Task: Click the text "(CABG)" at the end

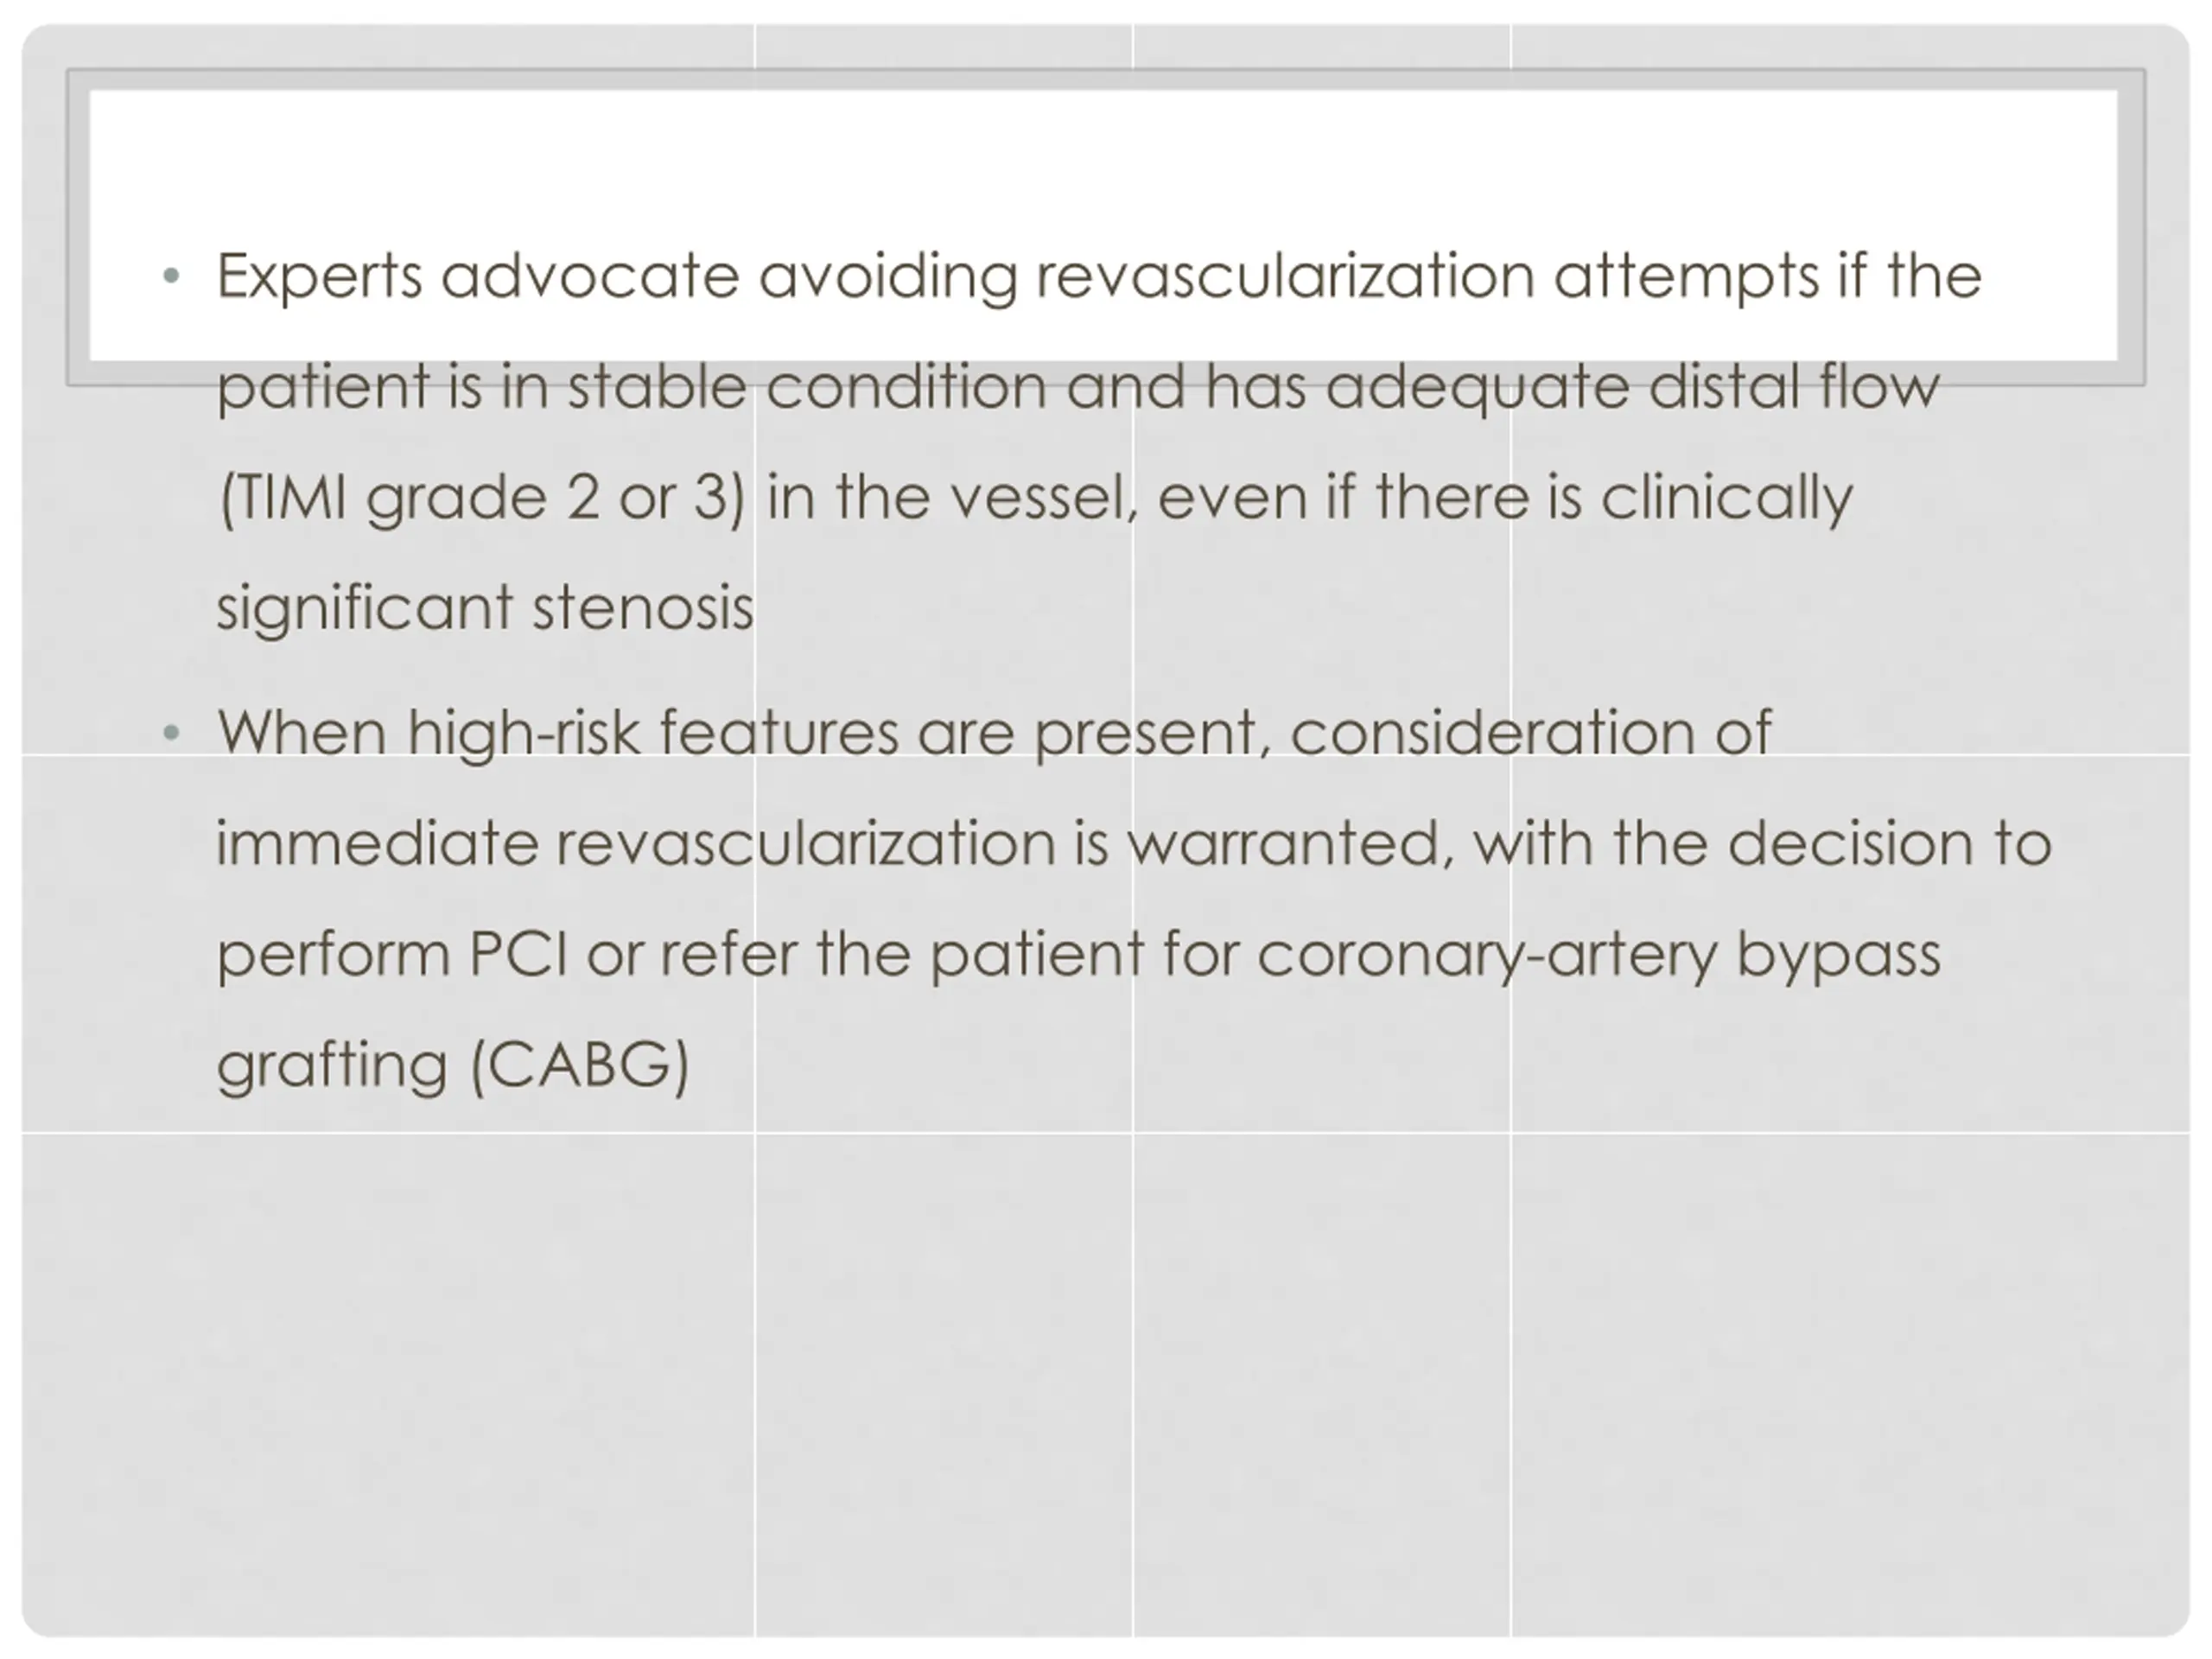Action: pos(580,1064)
